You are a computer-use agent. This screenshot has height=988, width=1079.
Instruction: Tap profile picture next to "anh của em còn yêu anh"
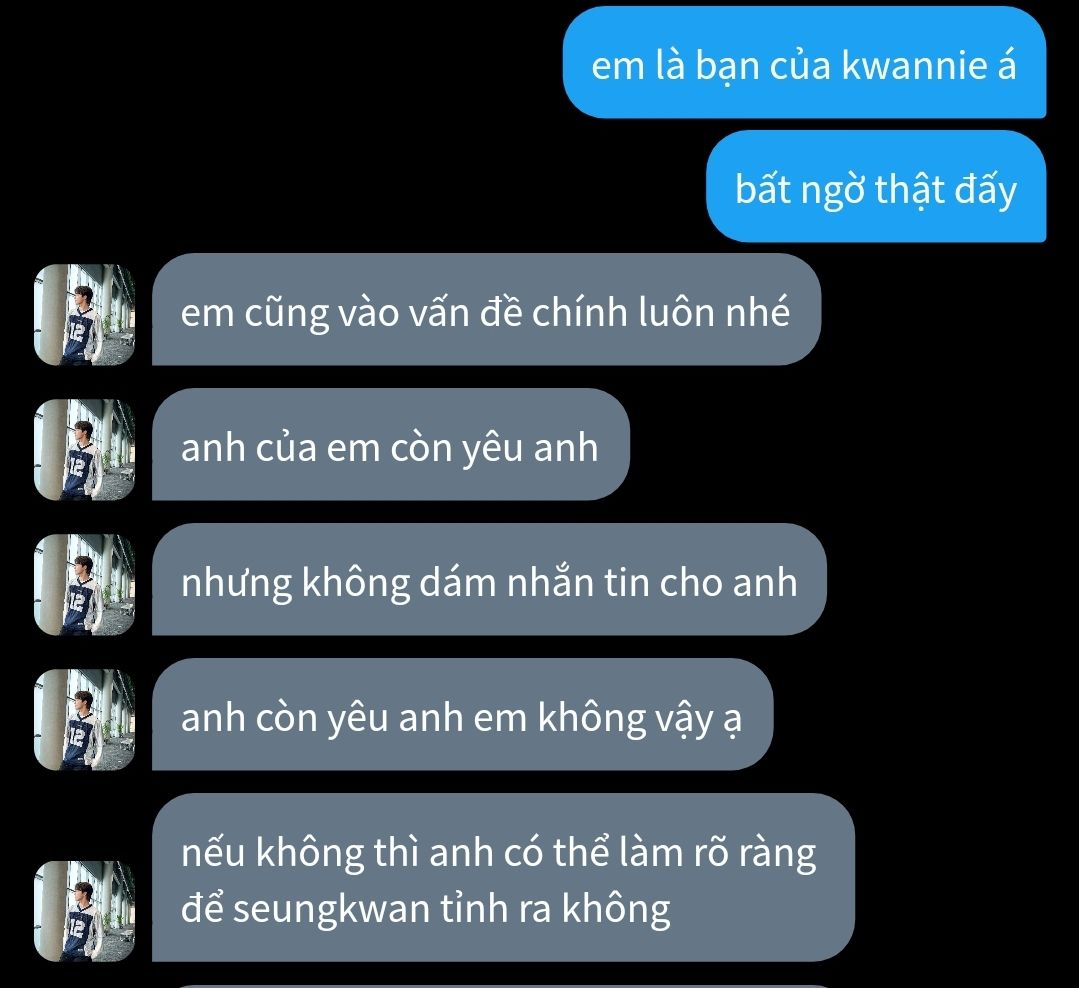click(x=85, y=449)
